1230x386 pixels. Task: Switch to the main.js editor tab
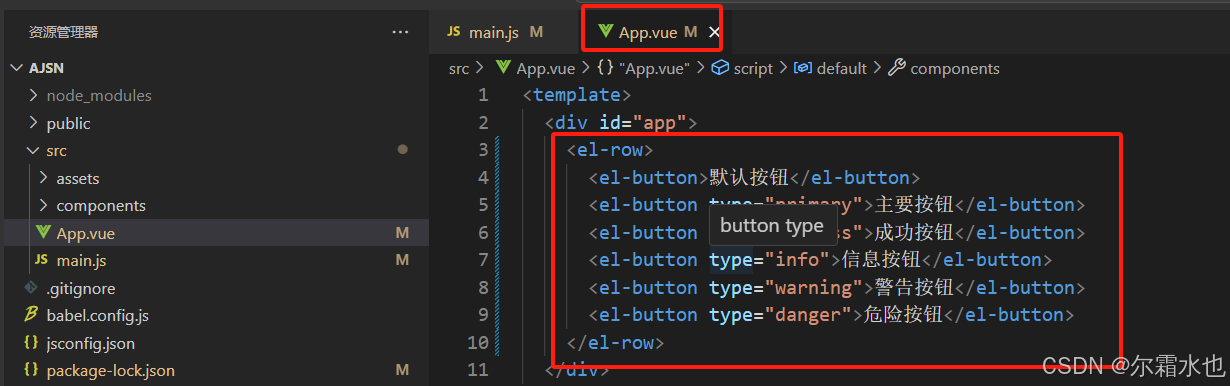(x=495, y=32)
